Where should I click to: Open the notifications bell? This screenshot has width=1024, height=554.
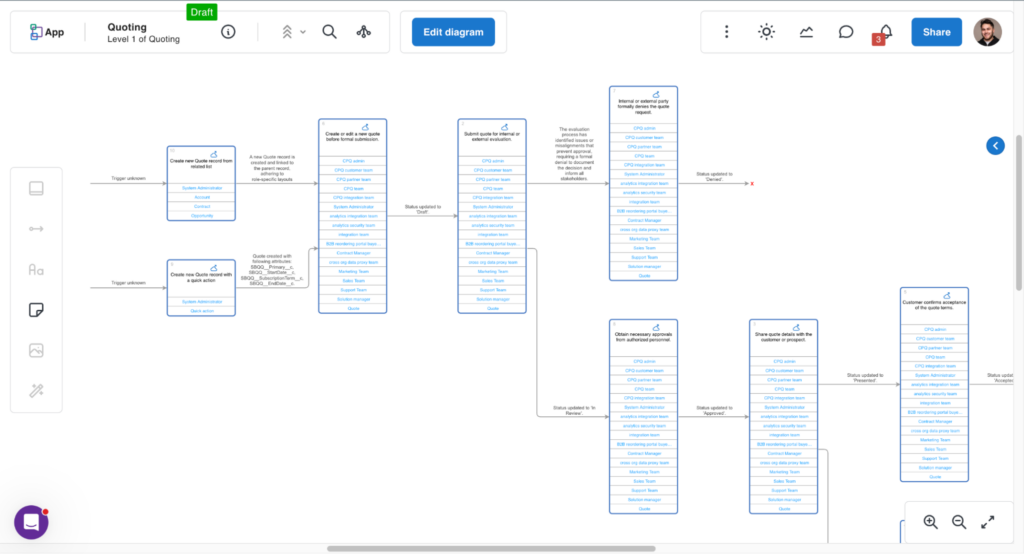(885, 32)
